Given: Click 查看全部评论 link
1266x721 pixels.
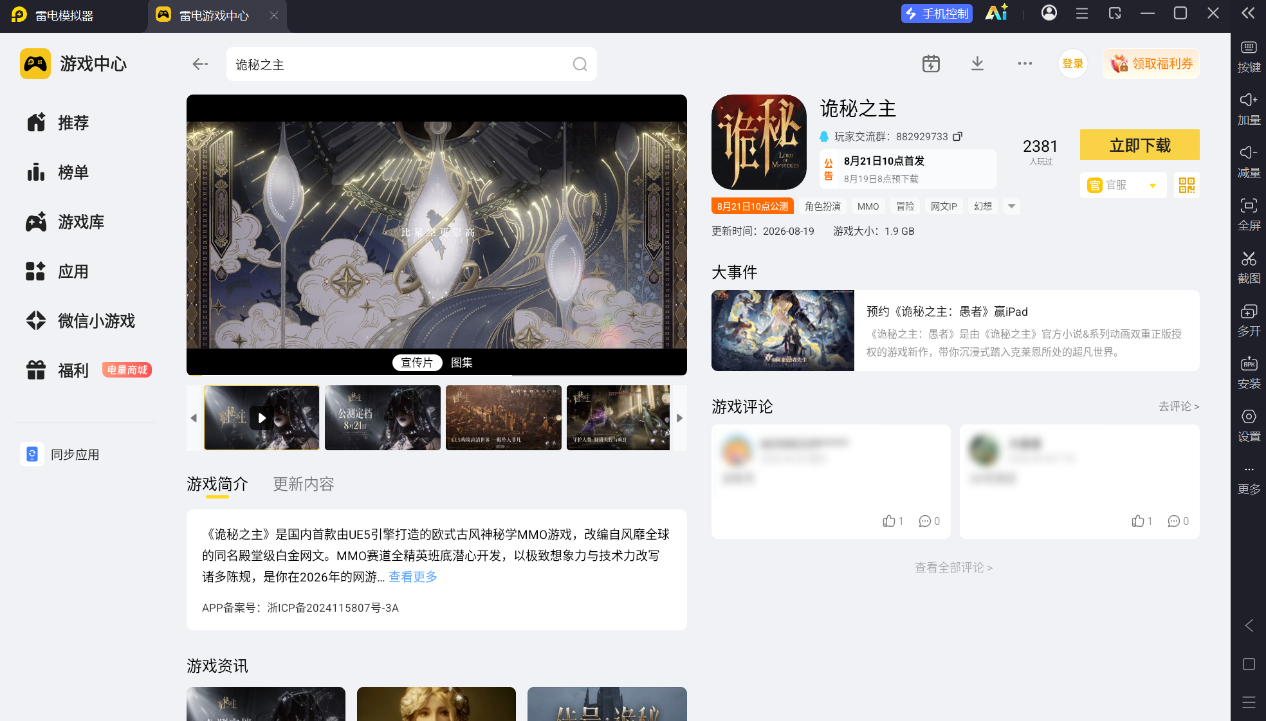Looking at the screenshot, I should [954, 567].
